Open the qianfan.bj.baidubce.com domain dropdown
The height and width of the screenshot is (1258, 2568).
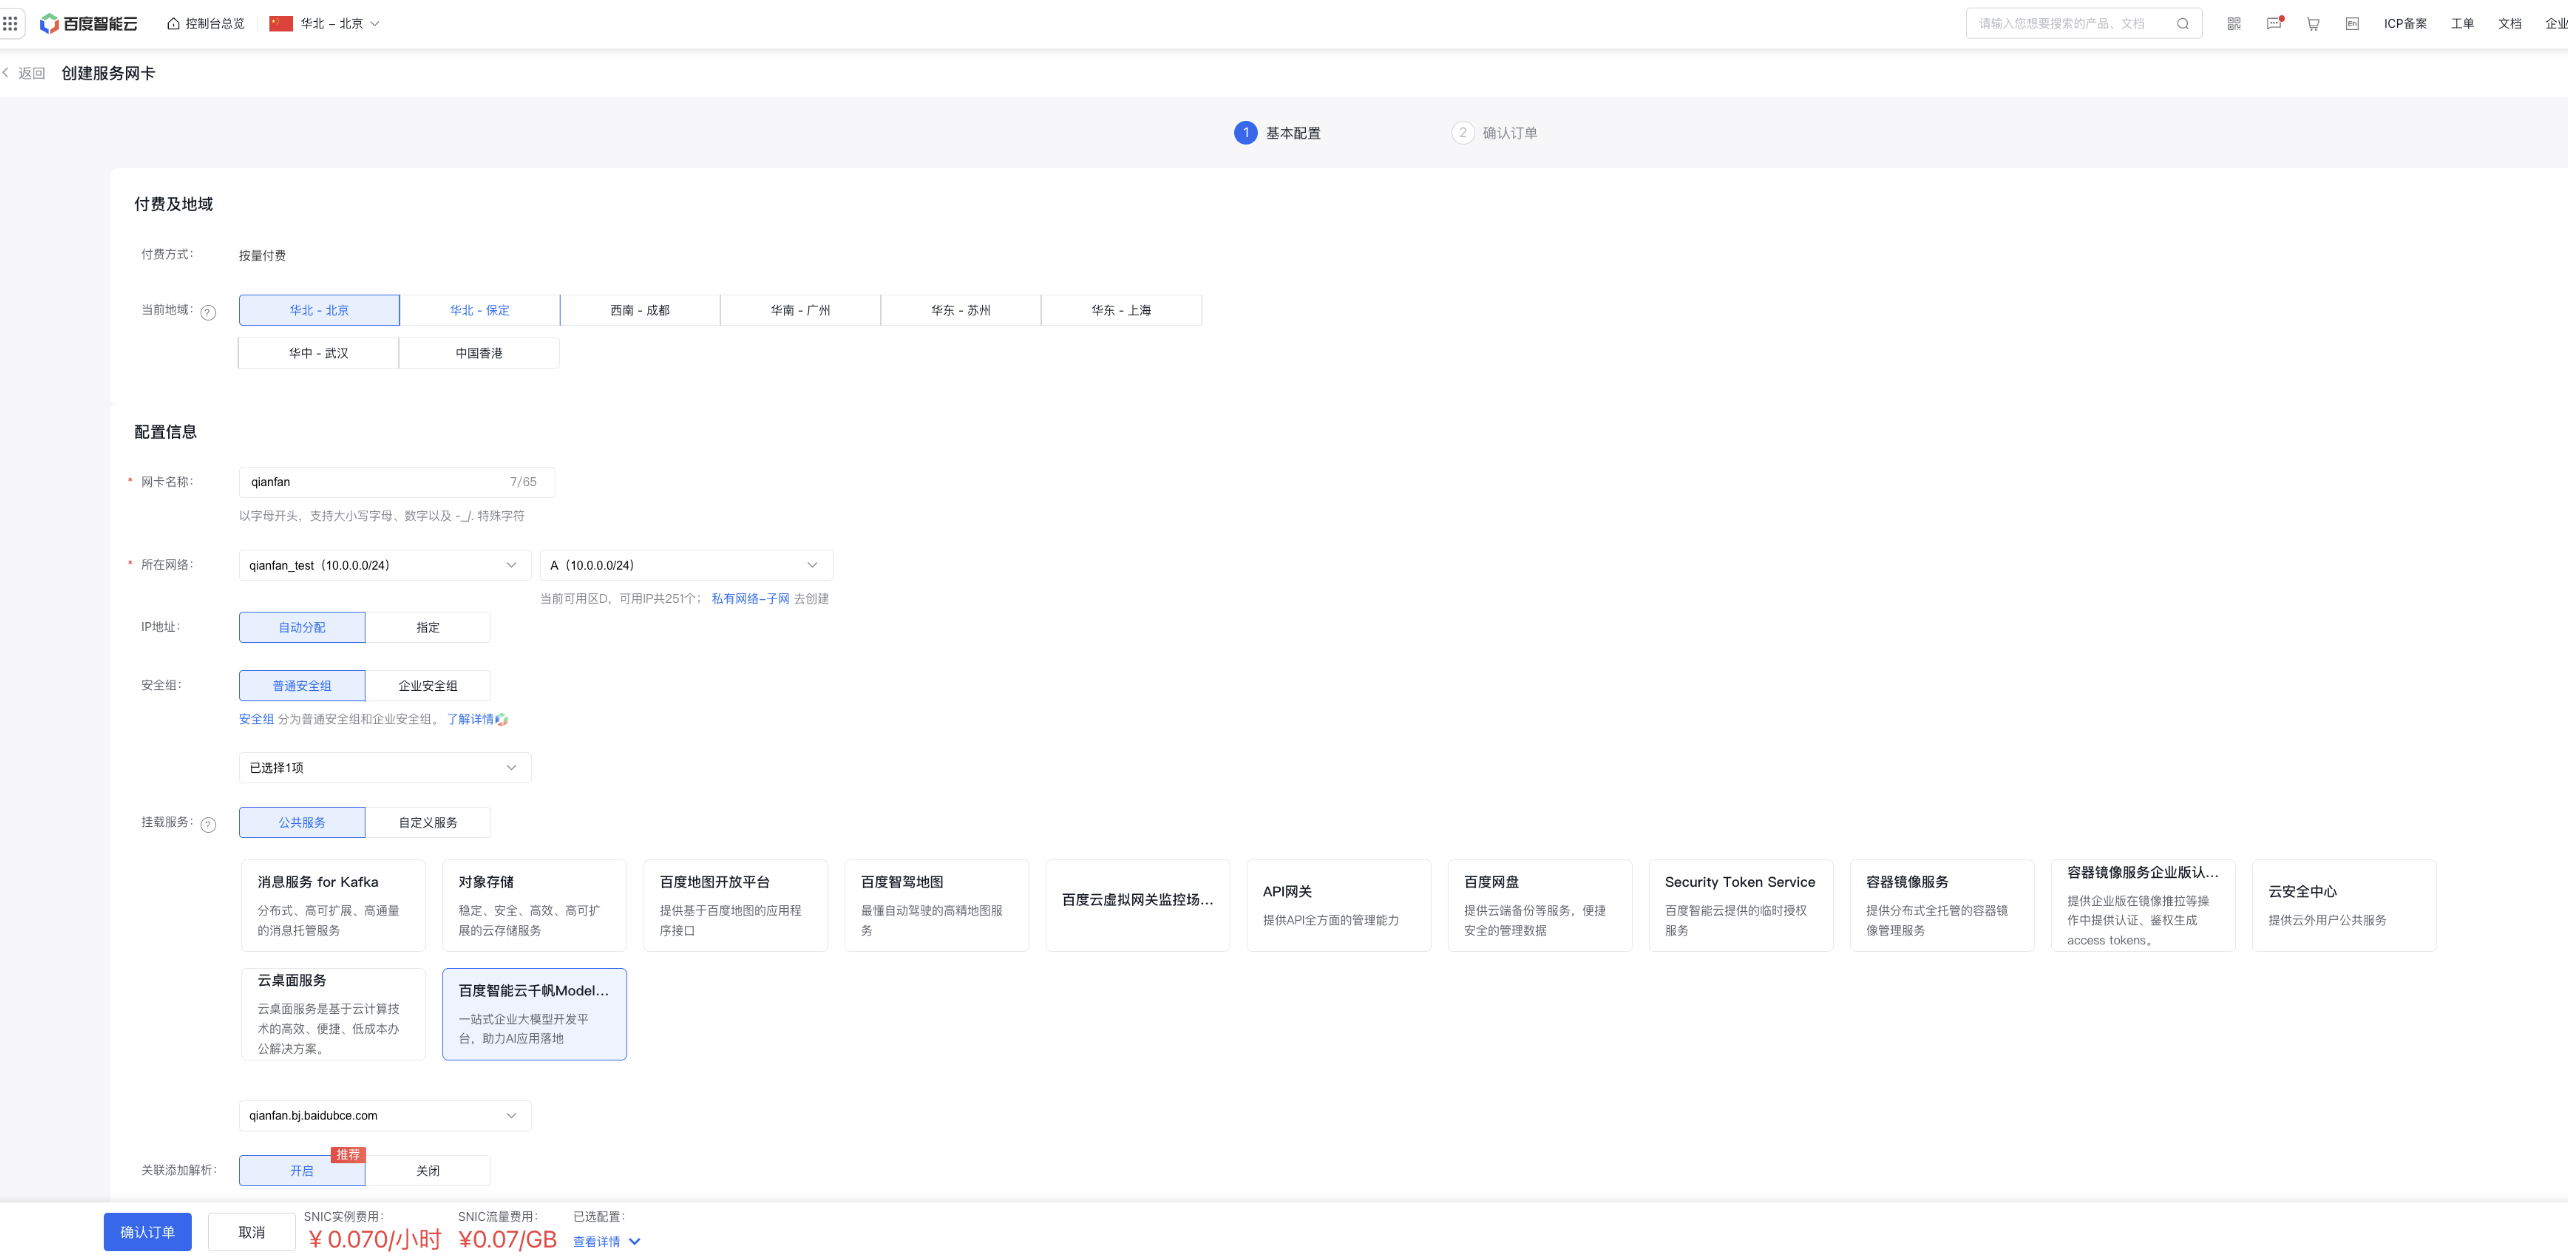[x=385, y=1115]
